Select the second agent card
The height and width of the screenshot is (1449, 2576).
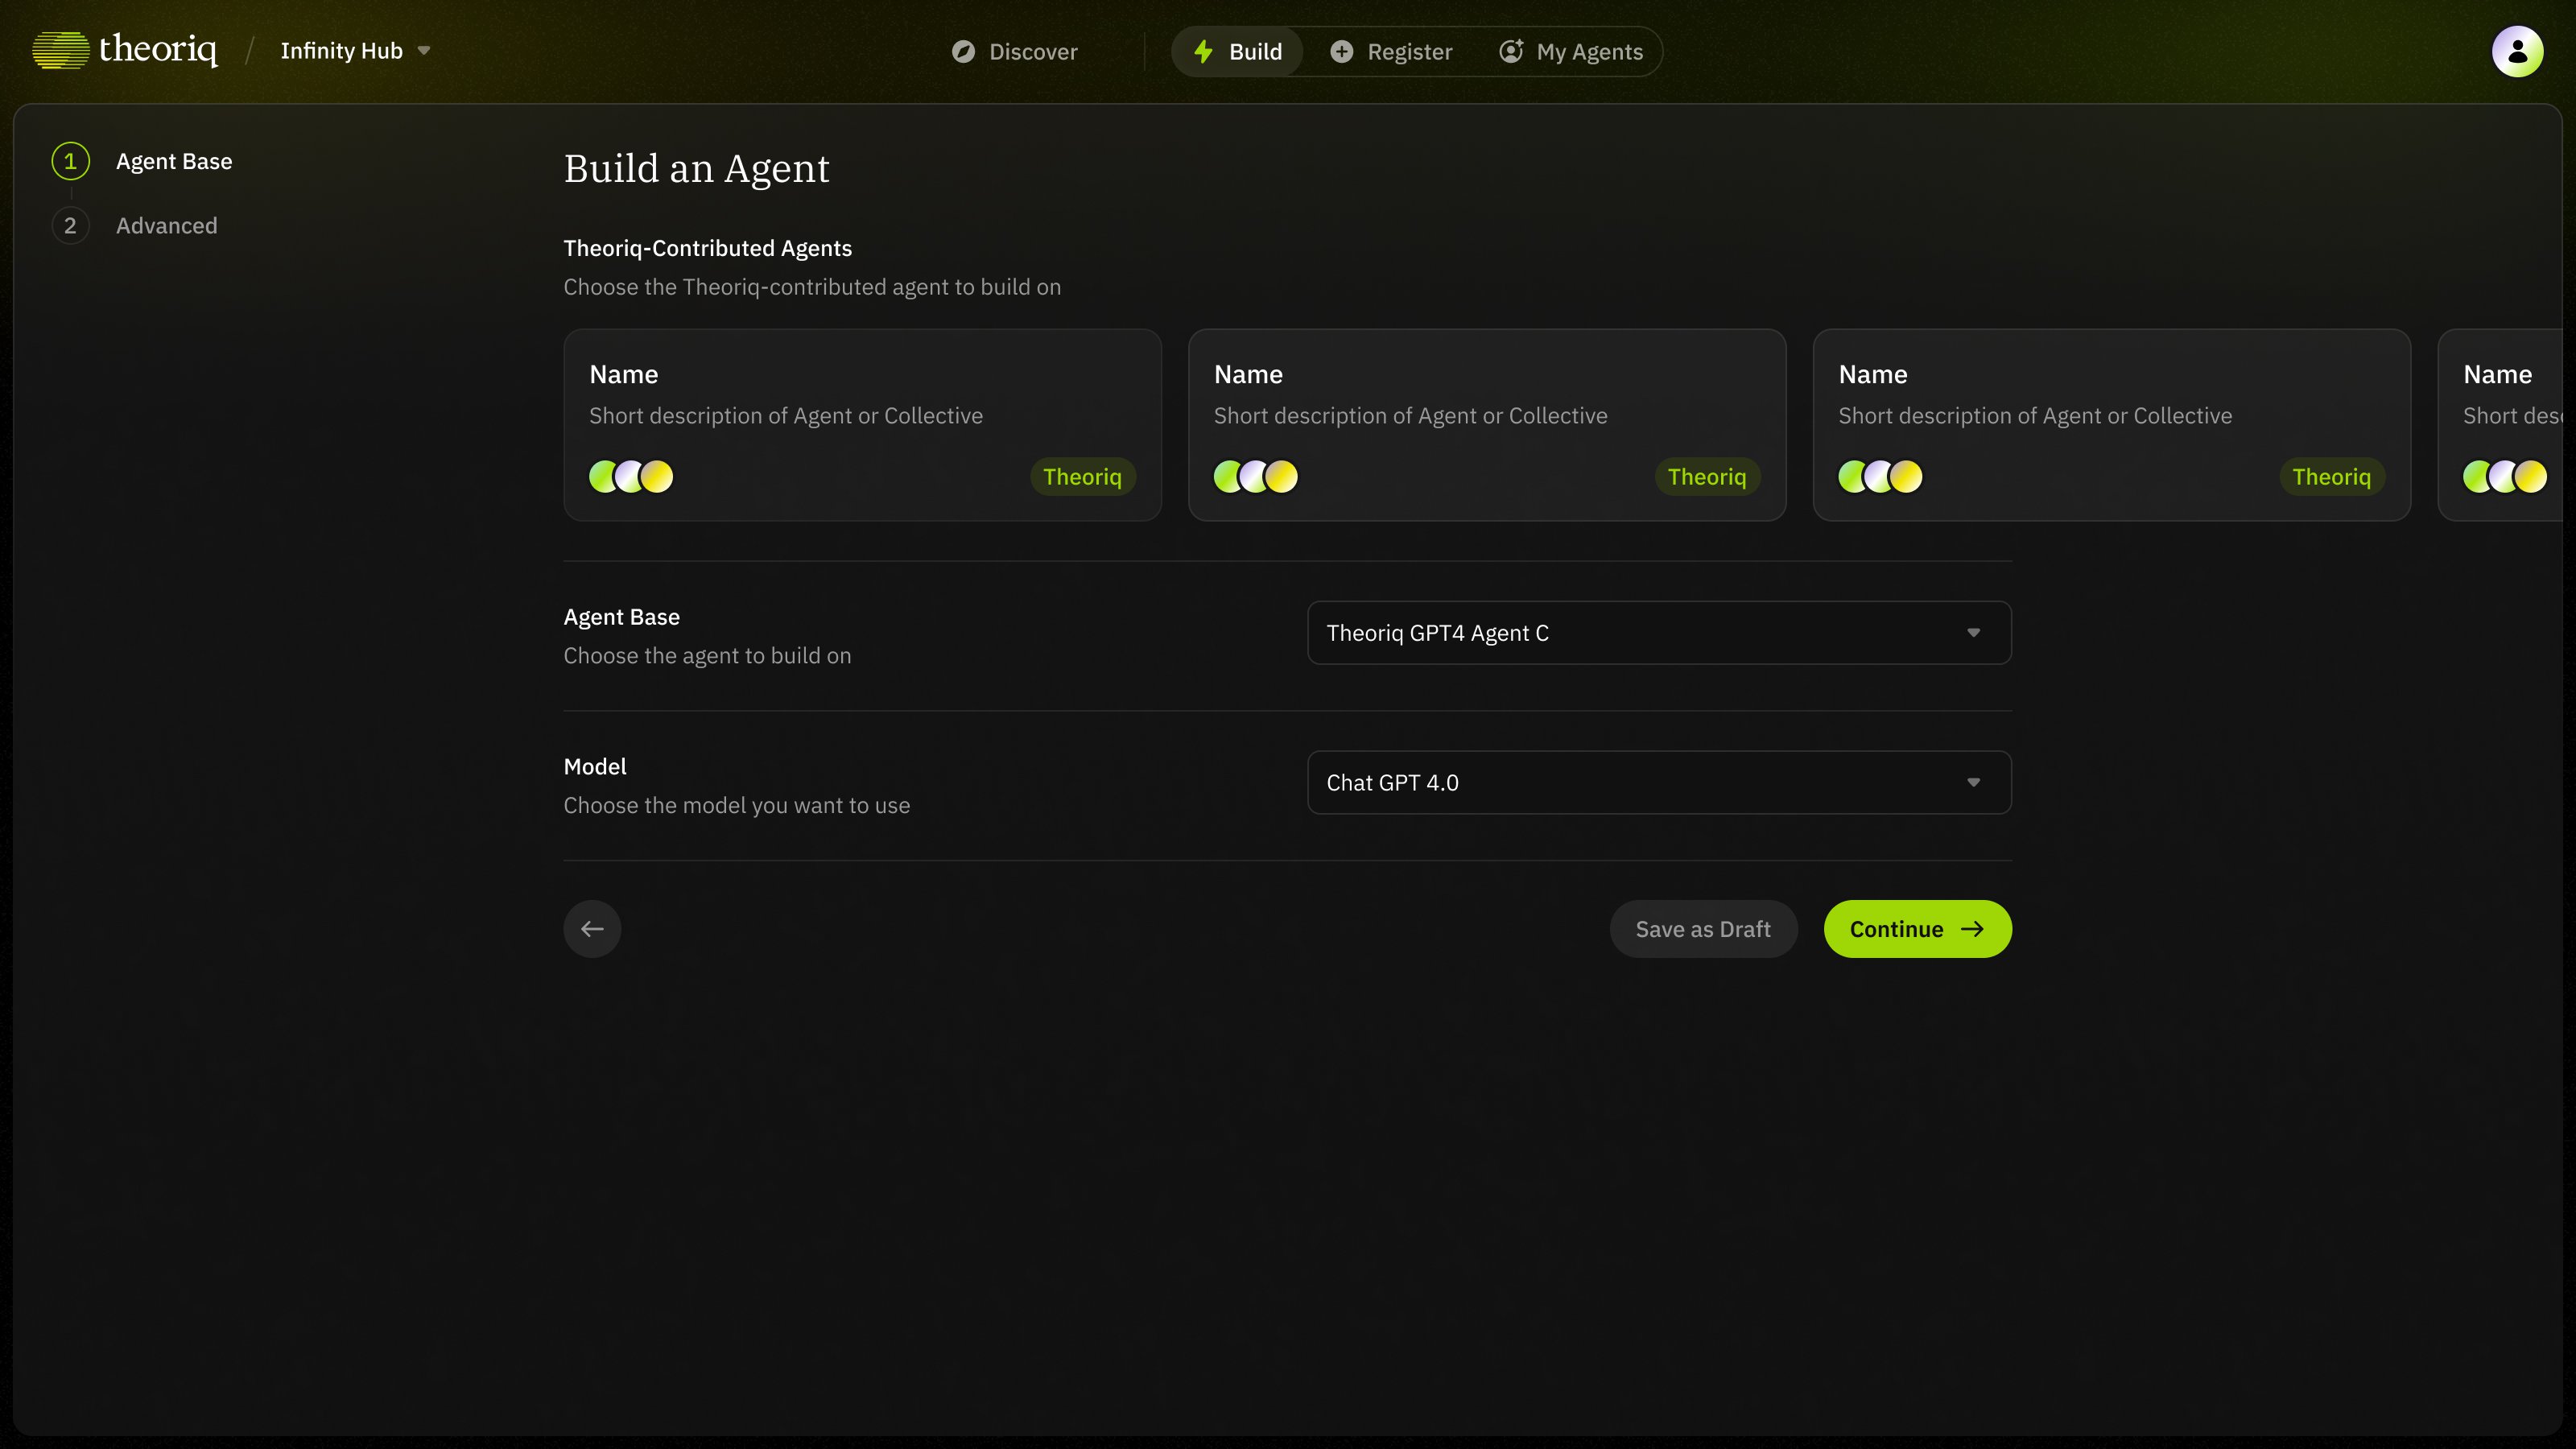pyautogui.click(x=1486, y=424)
